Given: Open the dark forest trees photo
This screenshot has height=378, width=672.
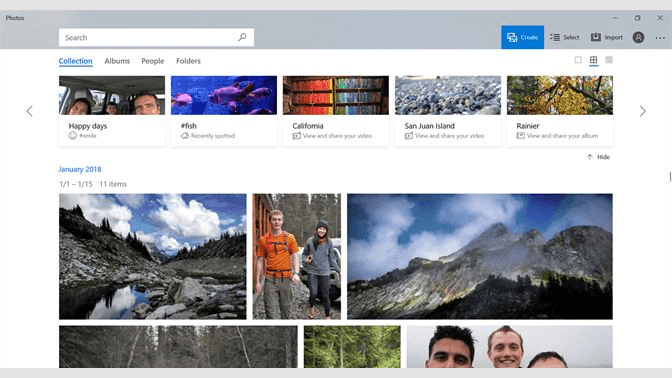Looking at the screenshot, I should click(x=178, y=347).
